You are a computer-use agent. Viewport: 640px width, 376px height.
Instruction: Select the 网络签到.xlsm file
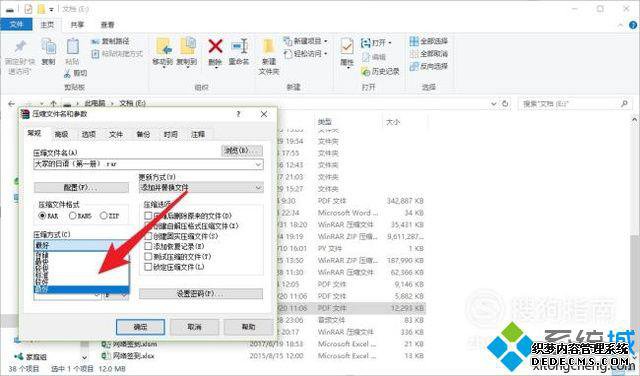[129, 344]
